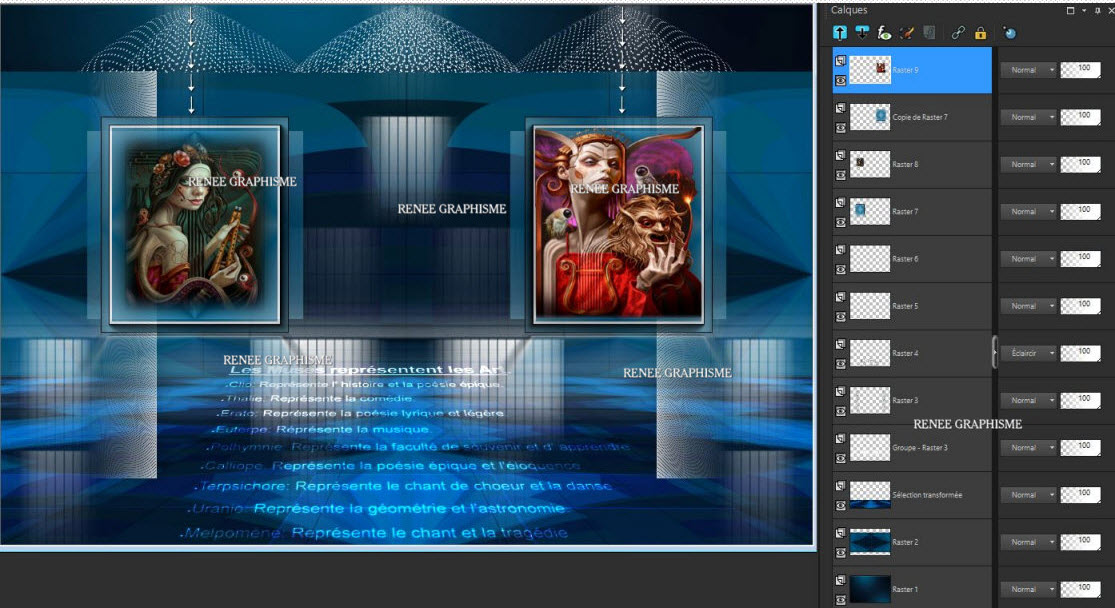The width and height of the screenshot is (1115, 608).
Task: Open blend mode dropdown for Raster 7
Action: coord(1028,211)
